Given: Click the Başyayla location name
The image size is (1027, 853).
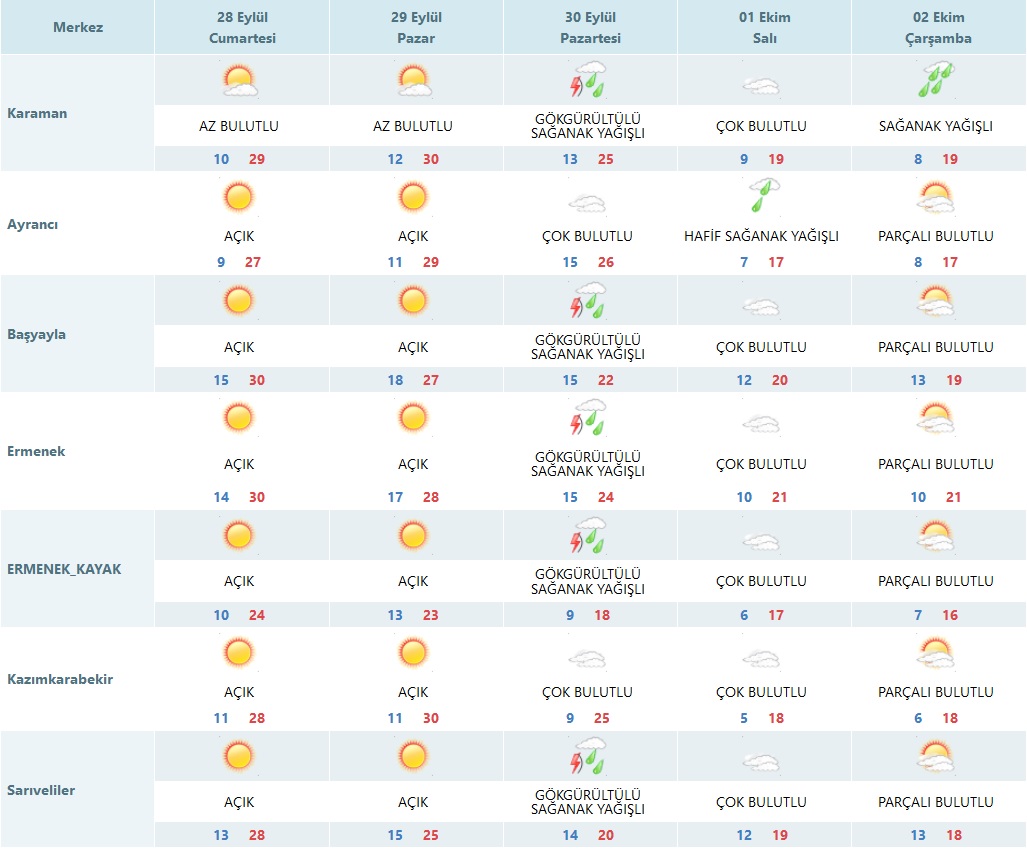Looking at the screenshot, I should tap(36, 334).
